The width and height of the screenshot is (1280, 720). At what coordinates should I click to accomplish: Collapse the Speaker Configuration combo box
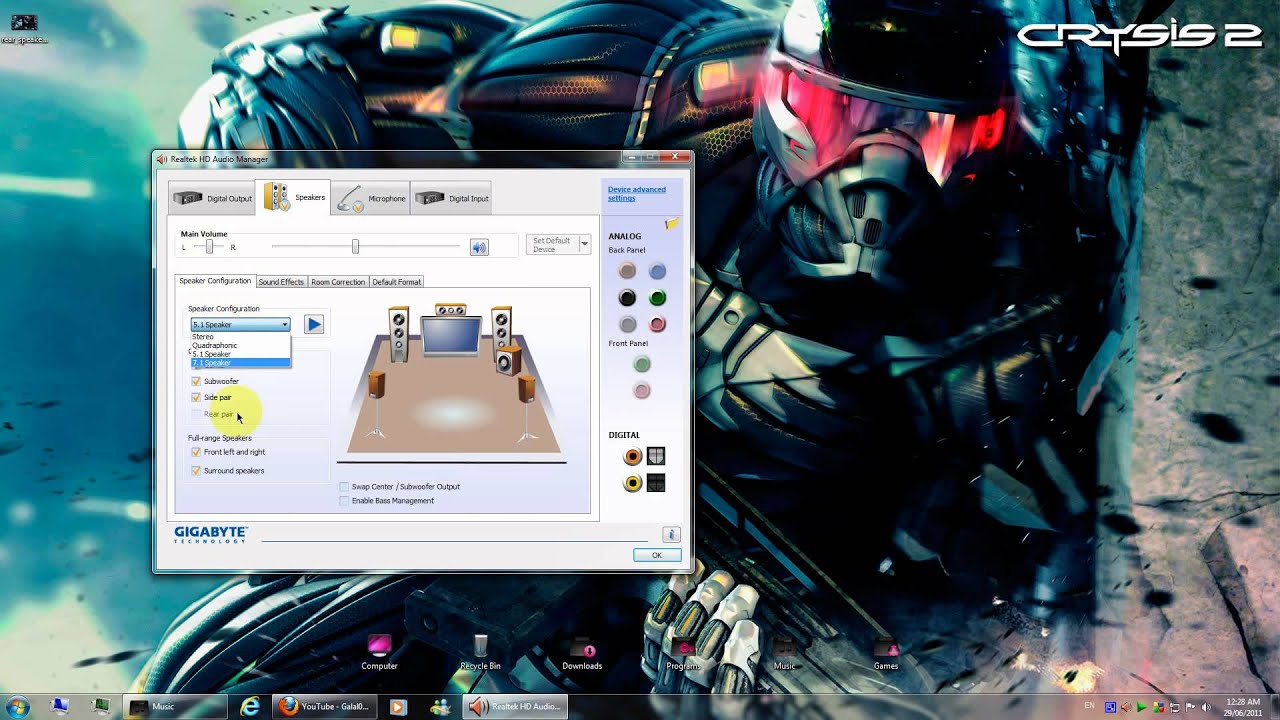pyautogui.click(x=285, y=325)
